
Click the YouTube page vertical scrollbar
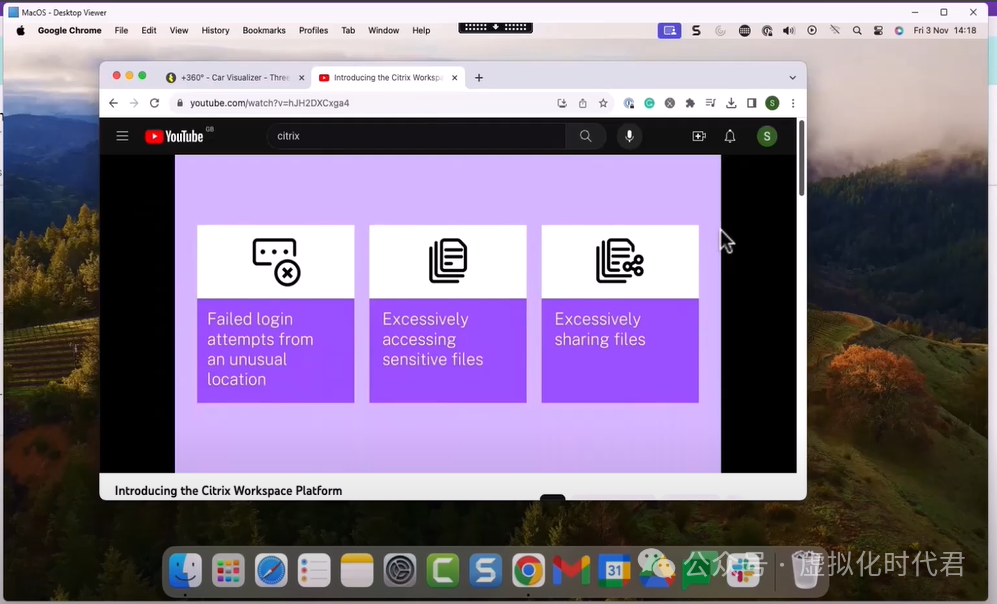pyautogui.click(x=801, y=158)
